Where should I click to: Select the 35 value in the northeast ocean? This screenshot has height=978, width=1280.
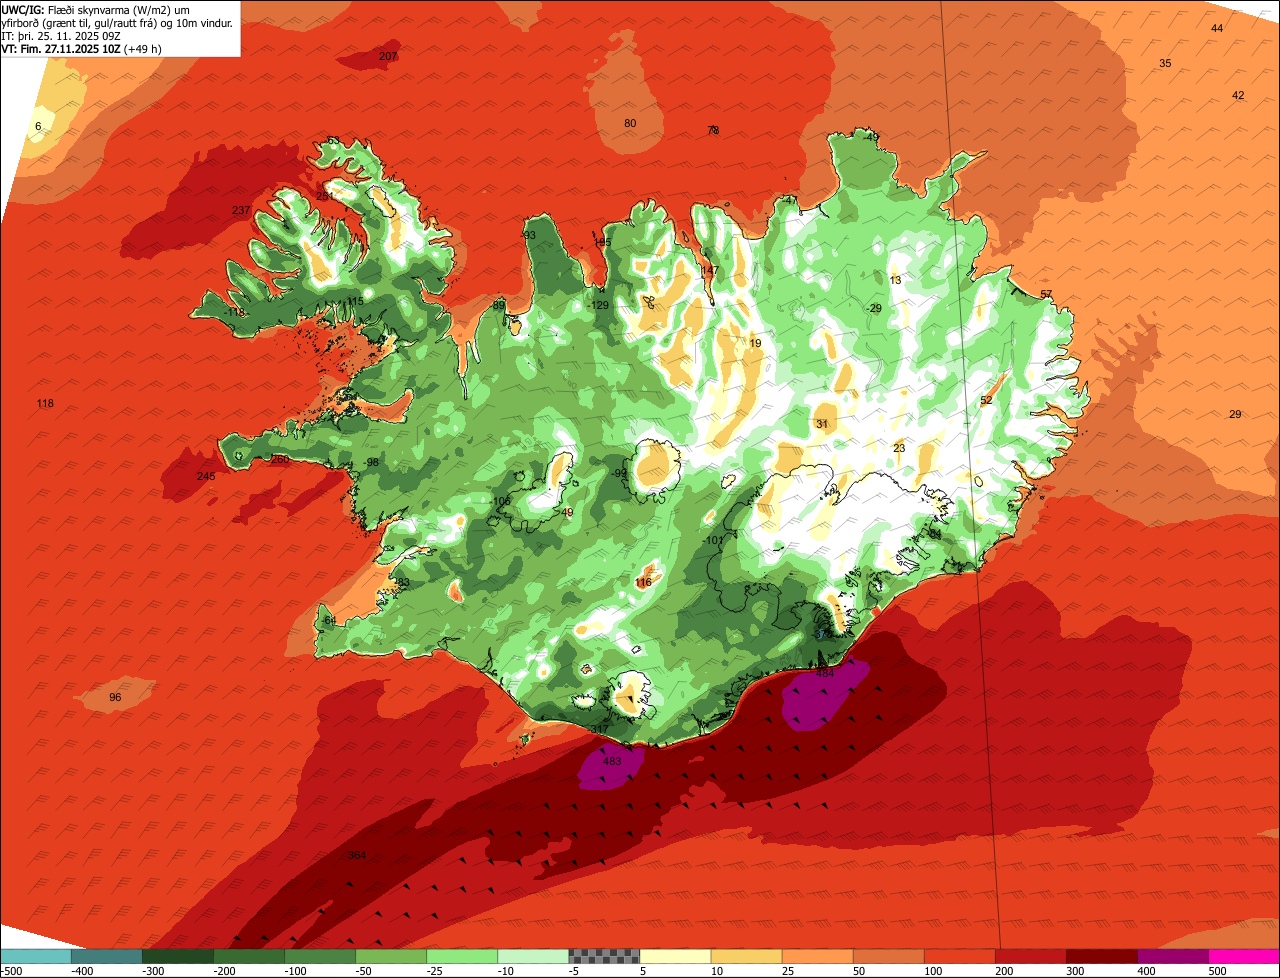[x=1165, y=63]
